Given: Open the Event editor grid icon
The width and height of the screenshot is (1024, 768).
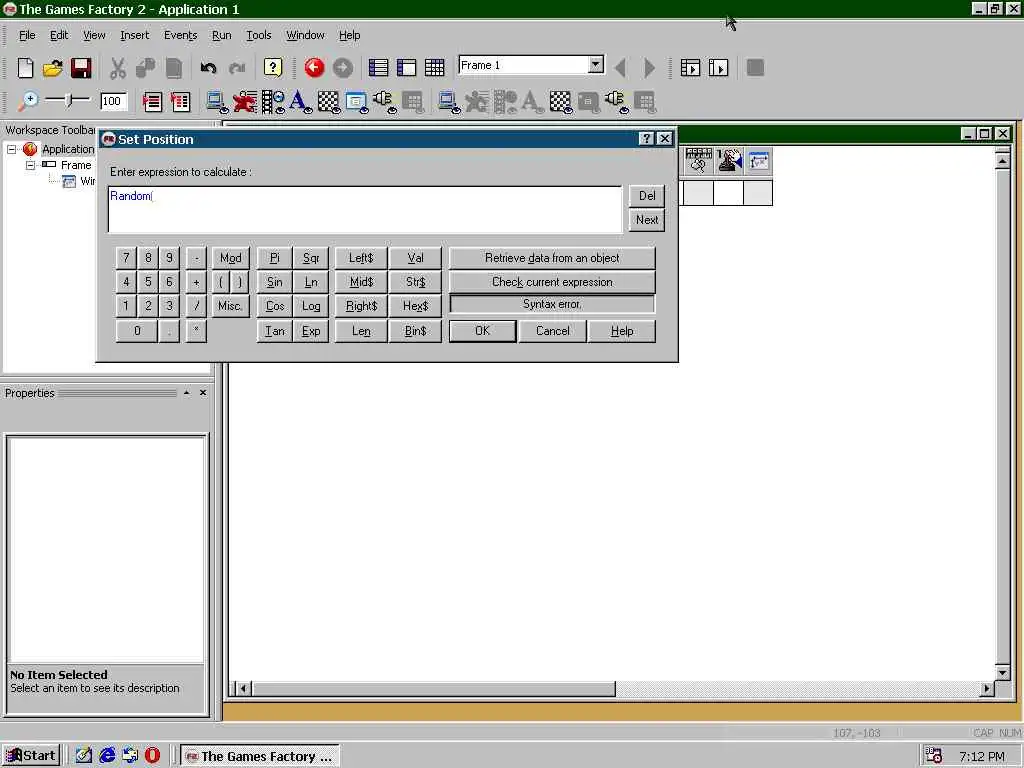Looking at the screenshot, I should (x=434, y=67).
